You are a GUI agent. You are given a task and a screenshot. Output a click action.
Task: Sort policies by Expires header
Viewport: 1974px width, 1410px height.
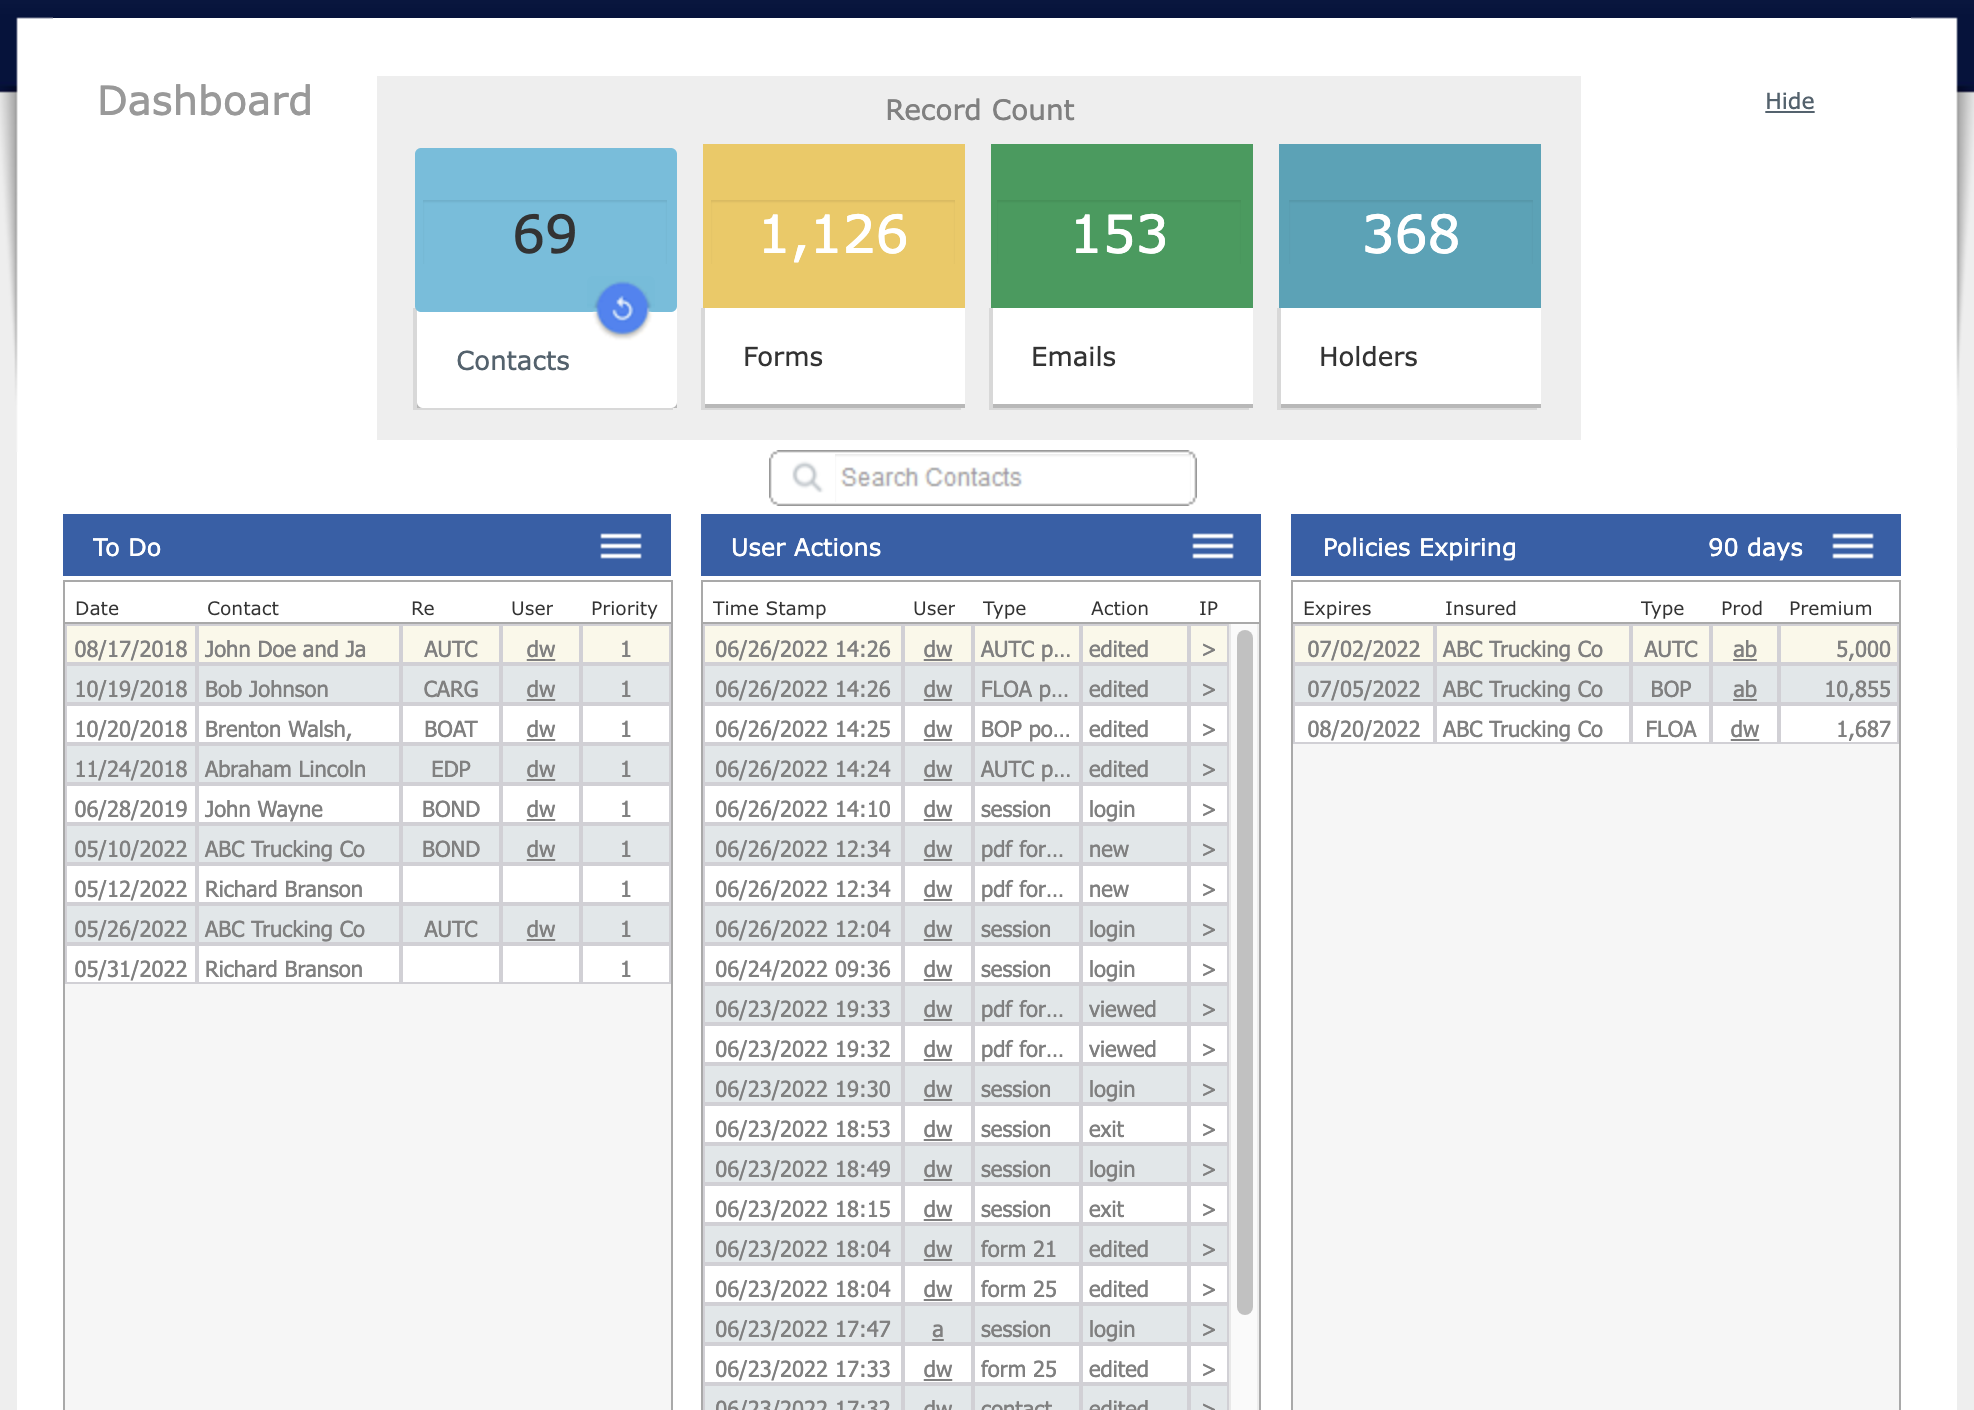point(1337,608)
